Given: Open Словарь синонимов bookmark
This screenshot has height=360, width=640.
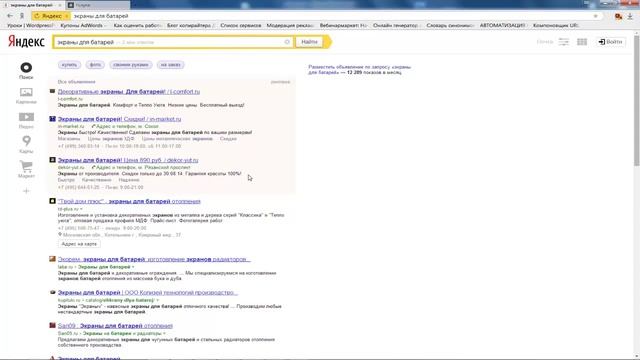Looking at the screenshot, I should (450, 25).
